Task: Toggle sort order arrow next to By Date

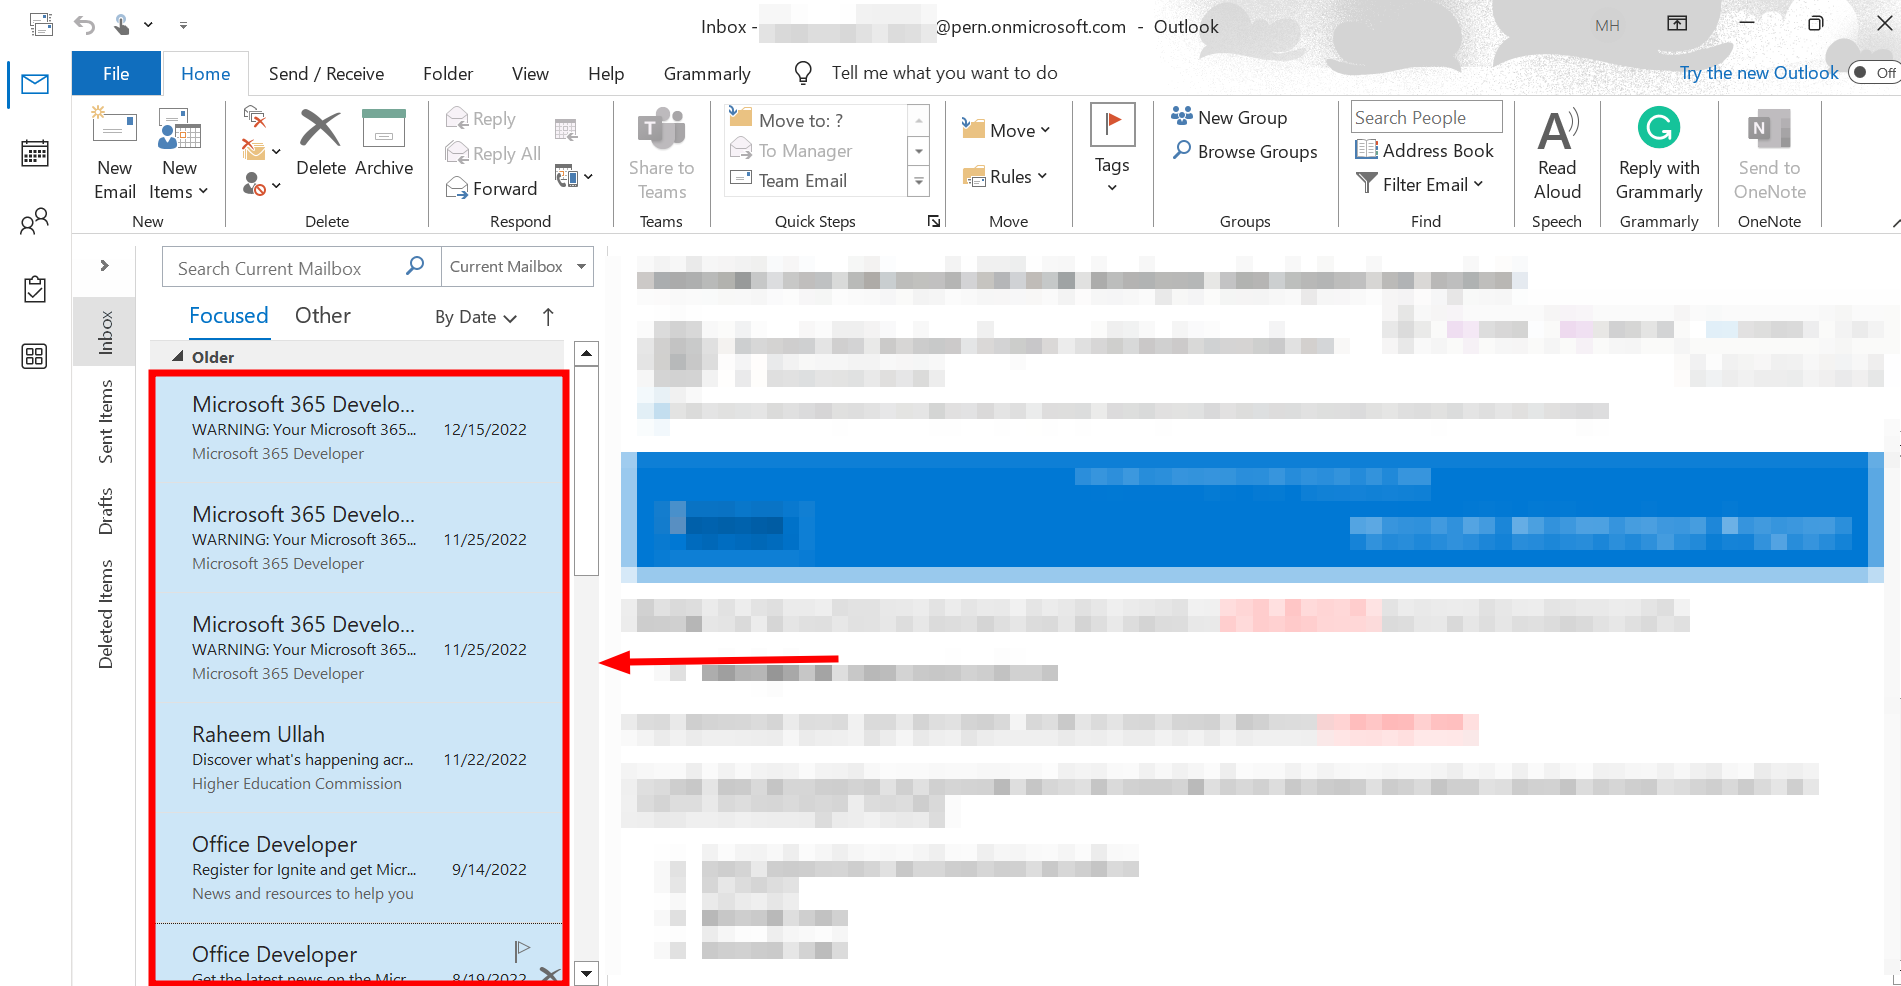Action: (x=548, y=317)
